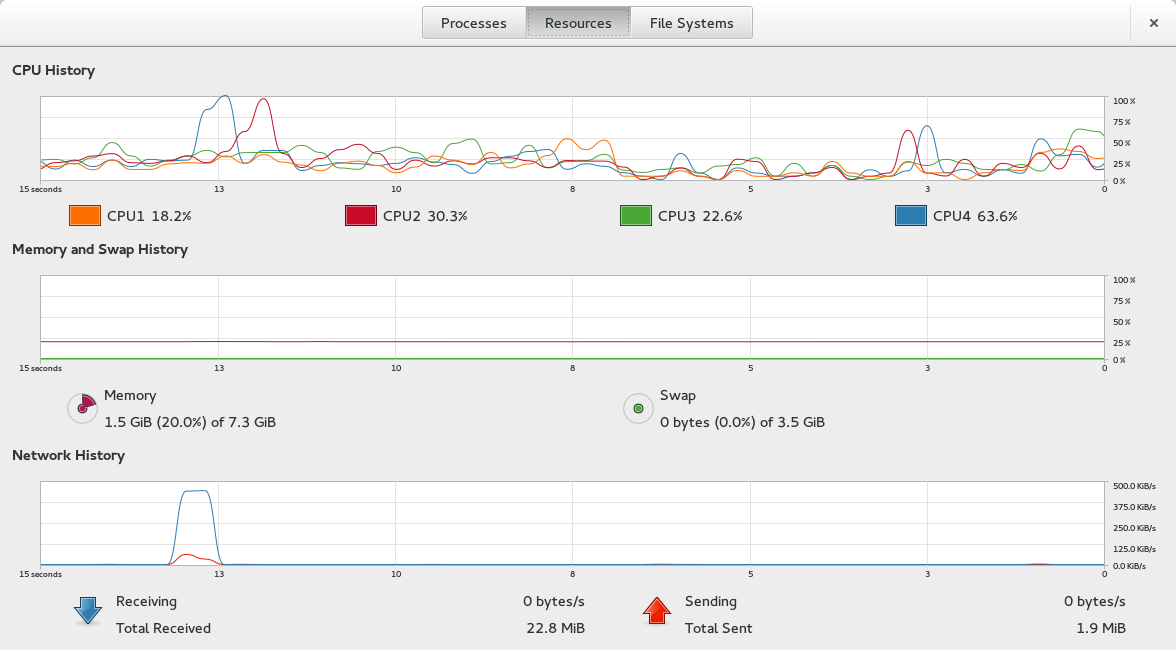This screenshot has height=650, width=1176.
Task: Click the Total Sent 1.9 MiB value
Action: (1101, 628)
